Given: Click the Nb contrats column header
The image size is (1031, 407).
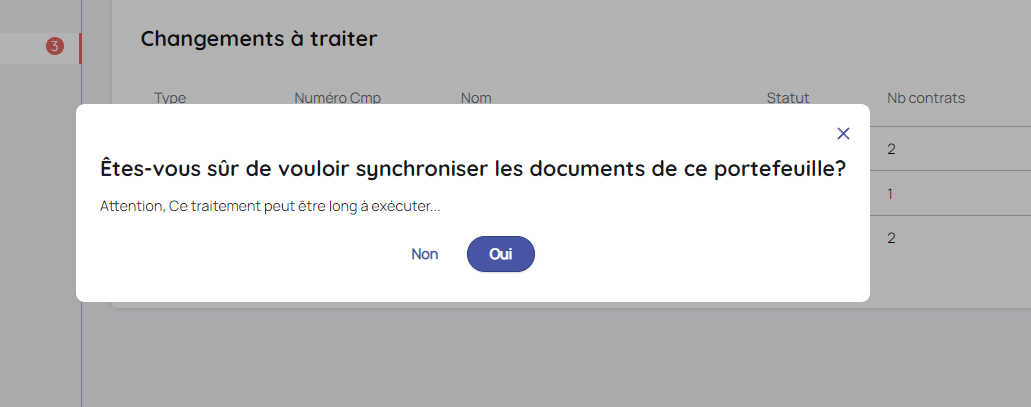Looking at the screenshot, I should tap(926, 98).
